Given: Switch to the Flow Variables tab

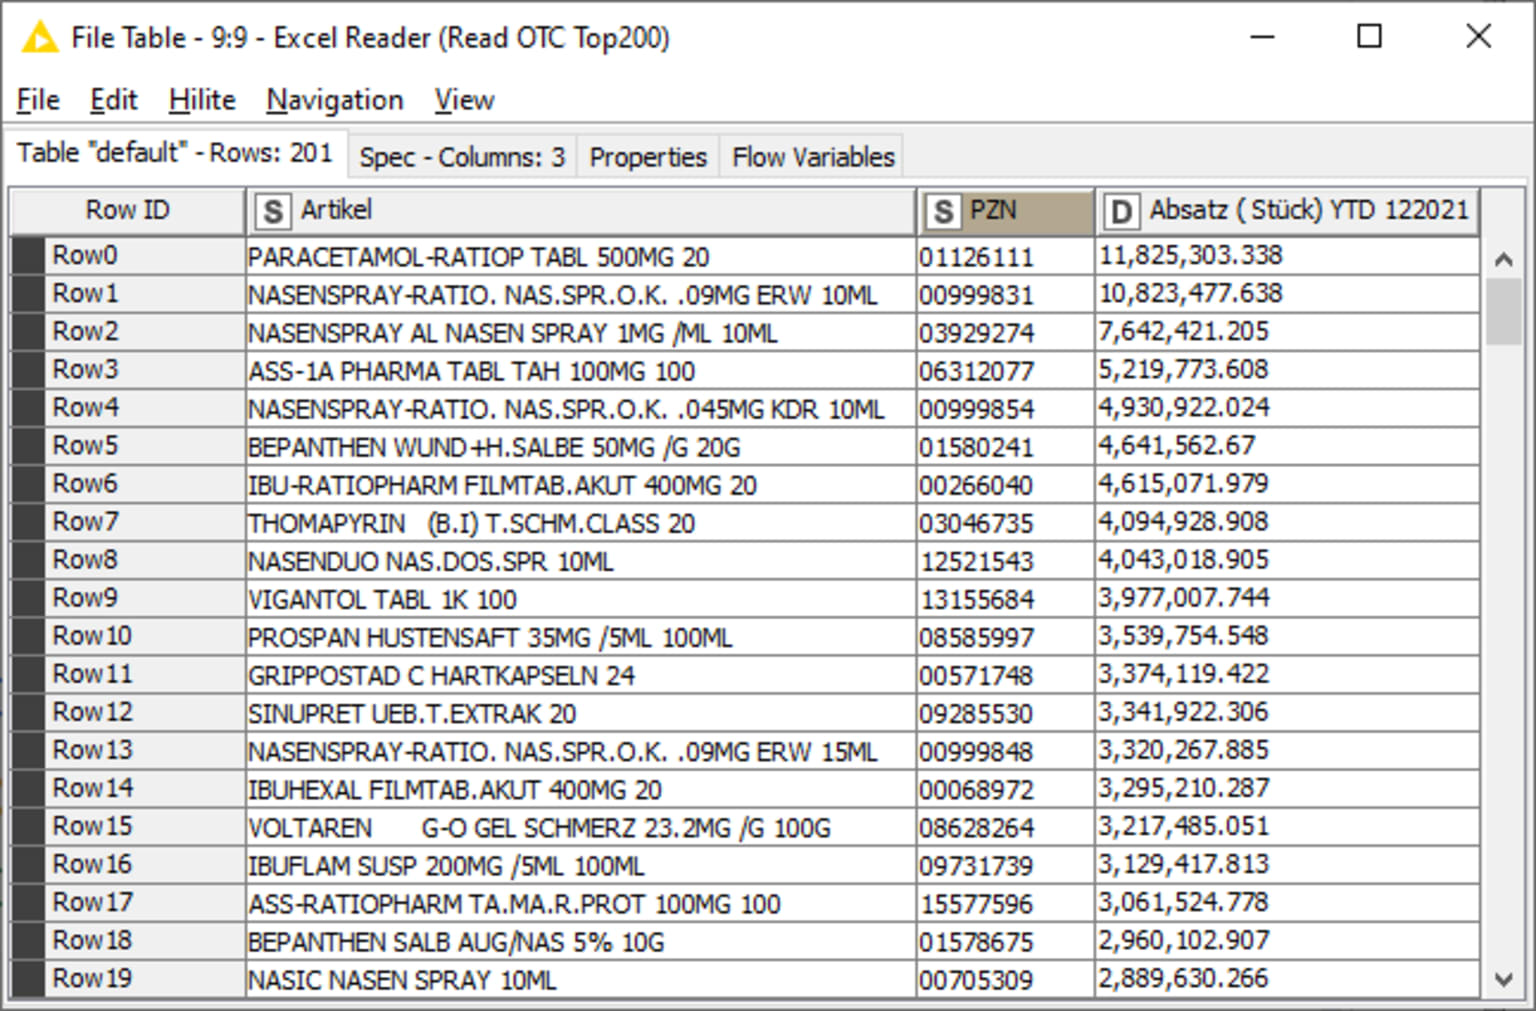Looking at the screenshot, I should pyautogui.click(x=813, y=157).
